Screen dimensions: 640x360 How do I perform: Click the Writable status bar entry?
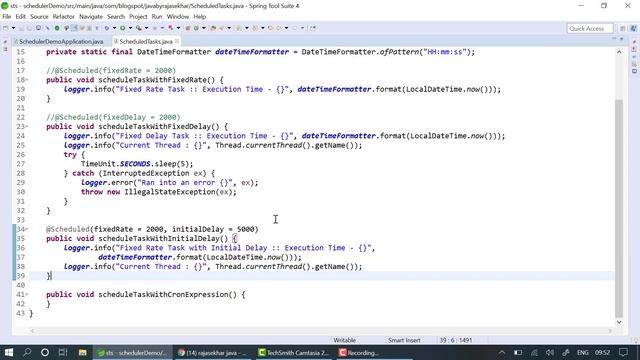coord(344,340)
